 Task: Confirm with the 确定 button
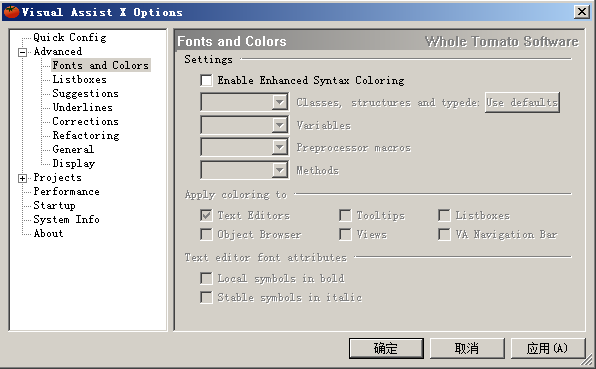coord(386,348)
